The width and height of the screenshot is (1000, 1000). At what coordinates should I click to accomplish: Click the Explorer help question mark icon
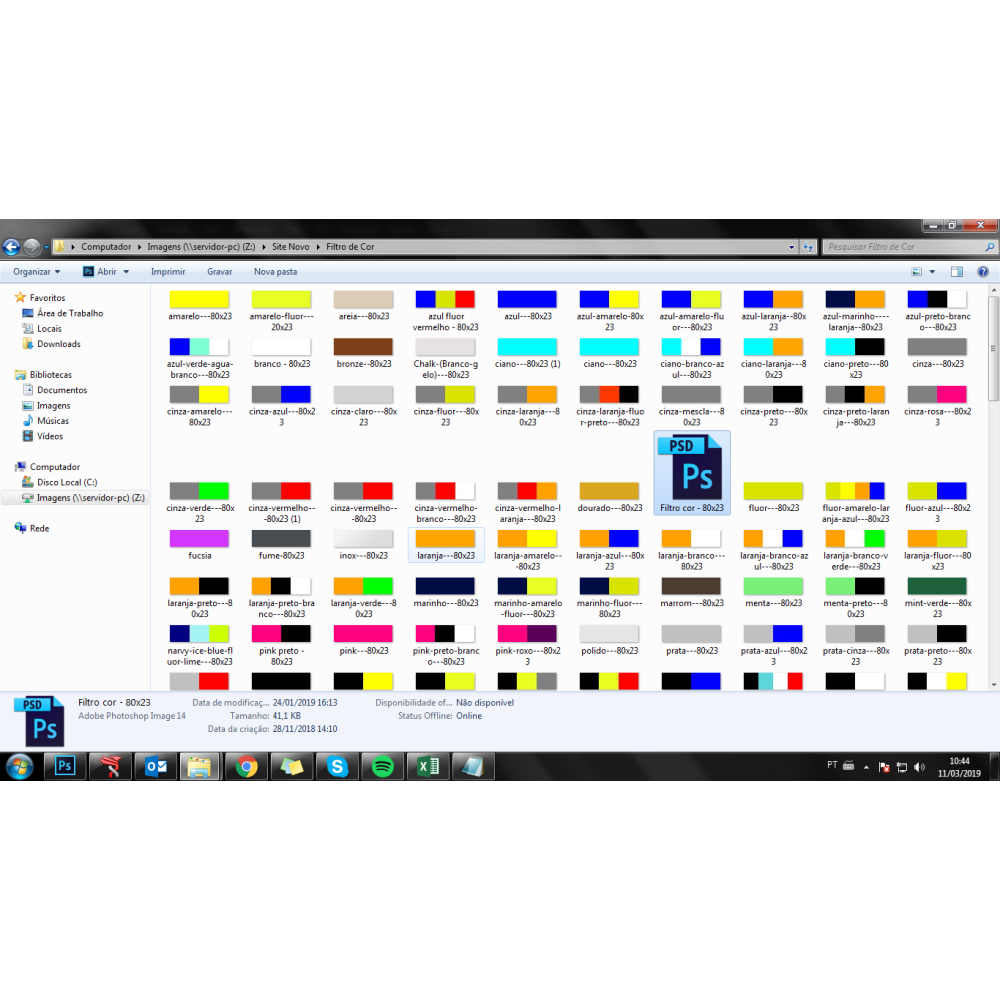pos(983,271)
